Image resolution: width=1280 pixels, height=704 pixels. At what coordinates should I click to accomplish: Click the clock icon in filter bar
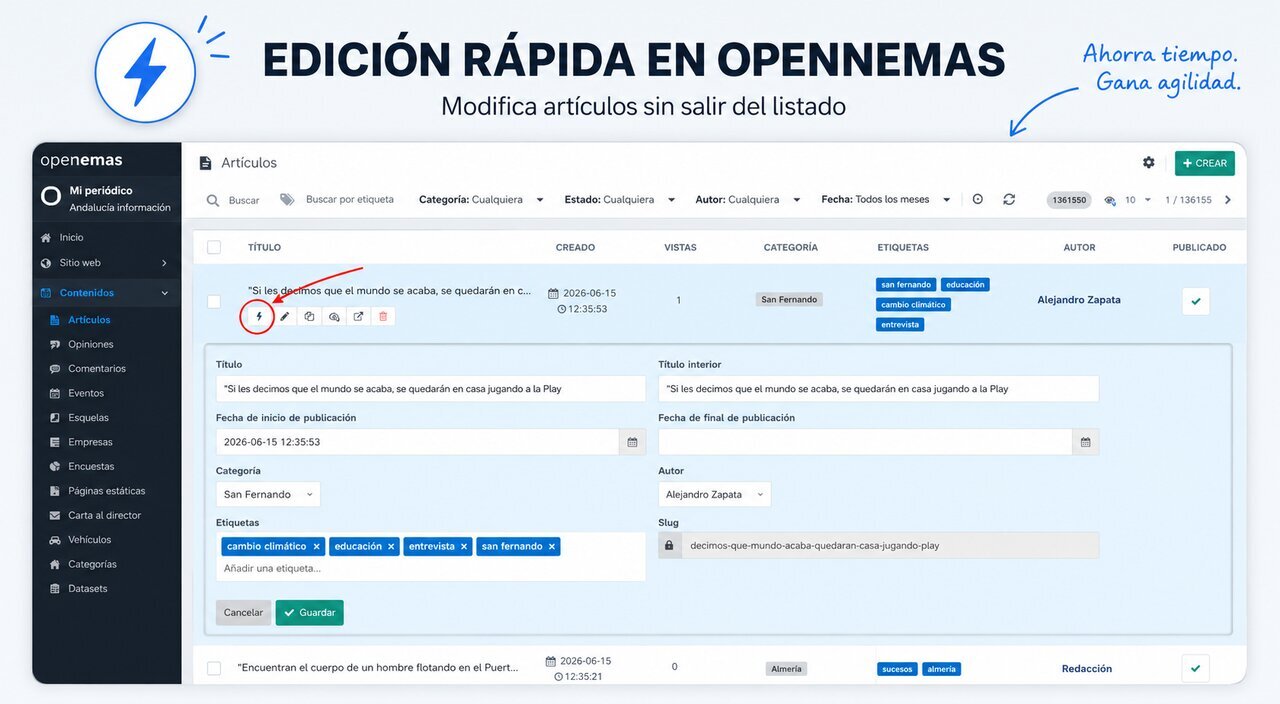[978, 199]
